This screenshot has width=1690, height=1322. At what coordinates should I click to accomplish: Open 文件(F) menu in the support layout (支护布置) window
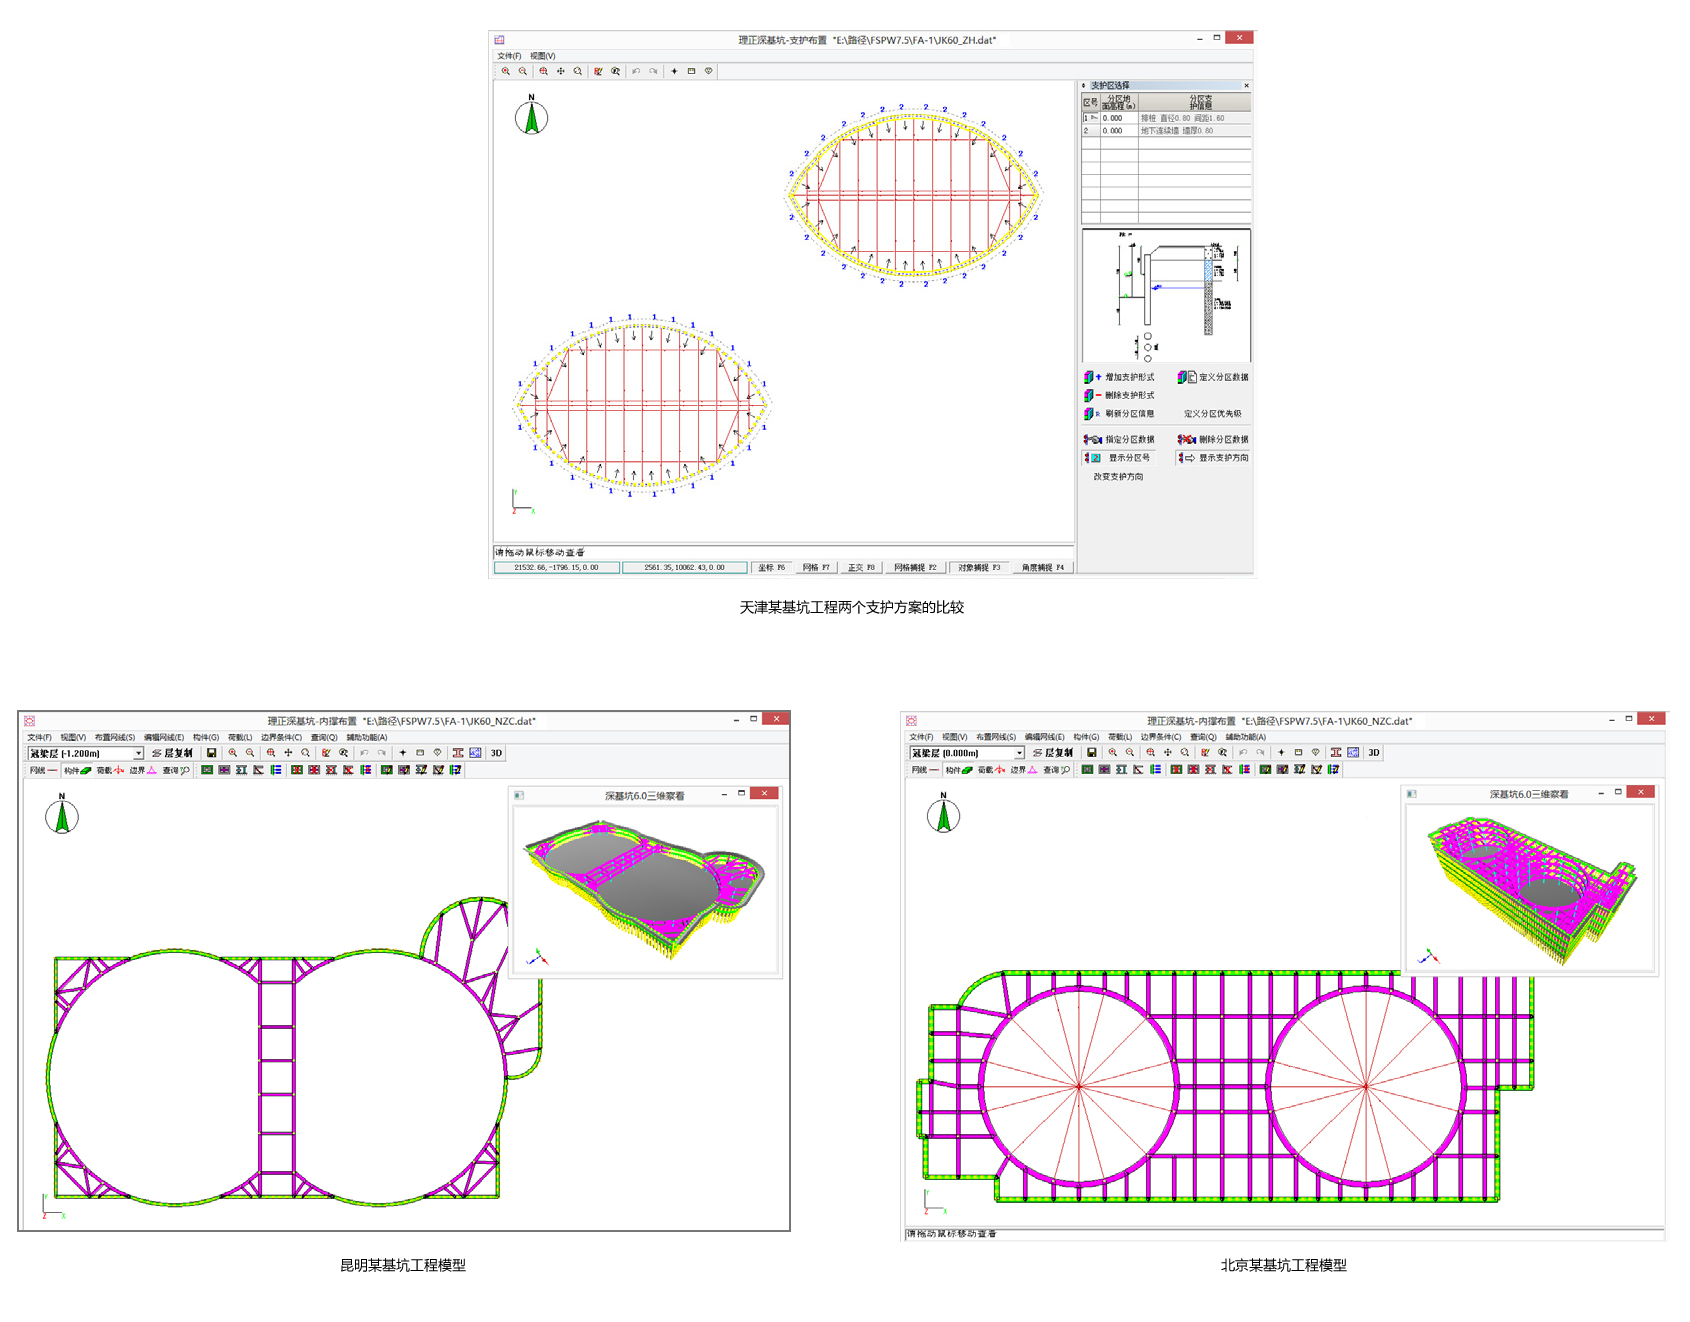pos(509,56)
